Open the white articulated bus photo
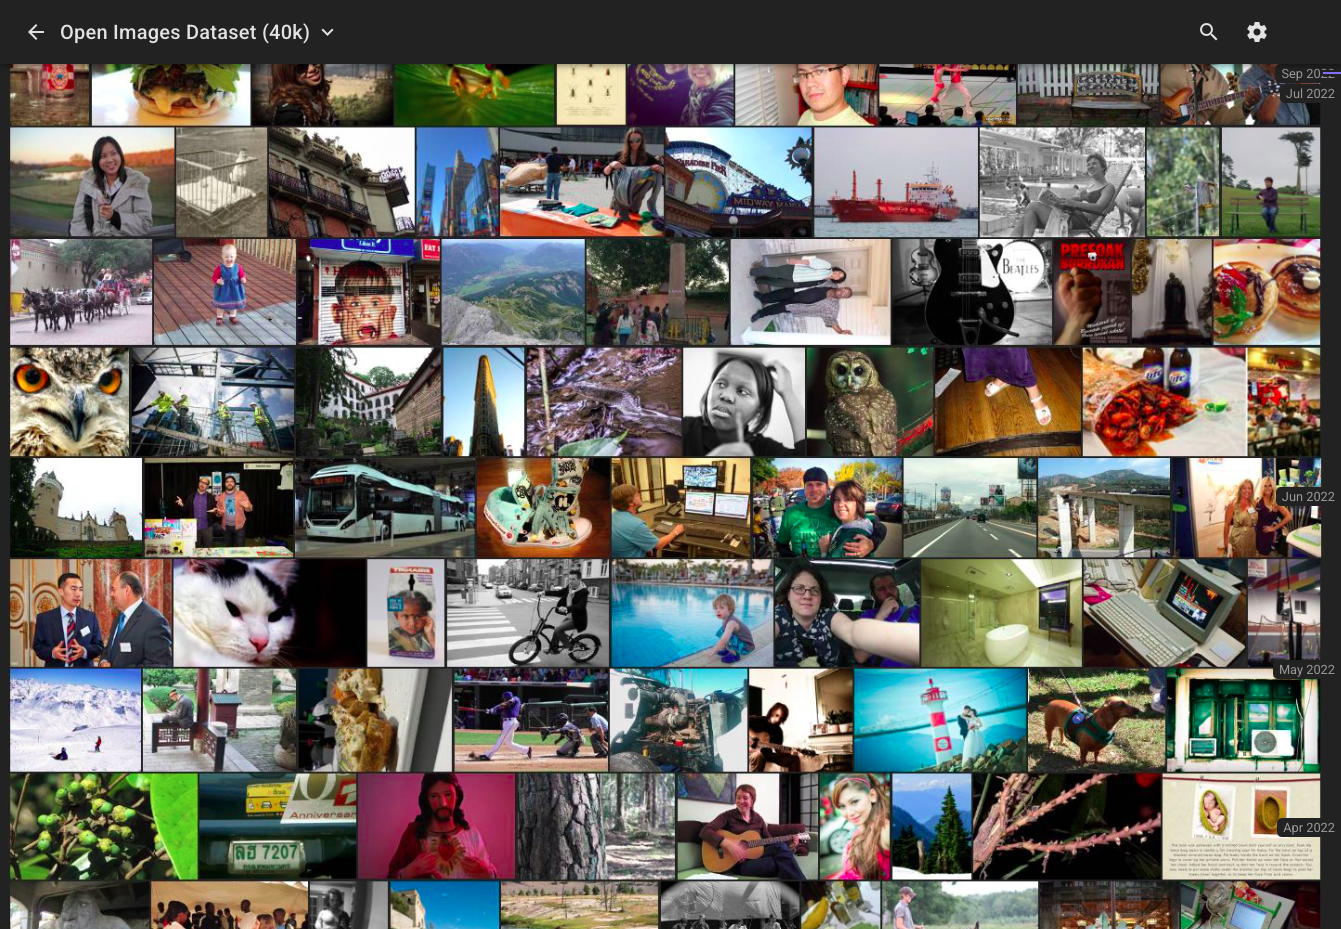 (385, 508)
